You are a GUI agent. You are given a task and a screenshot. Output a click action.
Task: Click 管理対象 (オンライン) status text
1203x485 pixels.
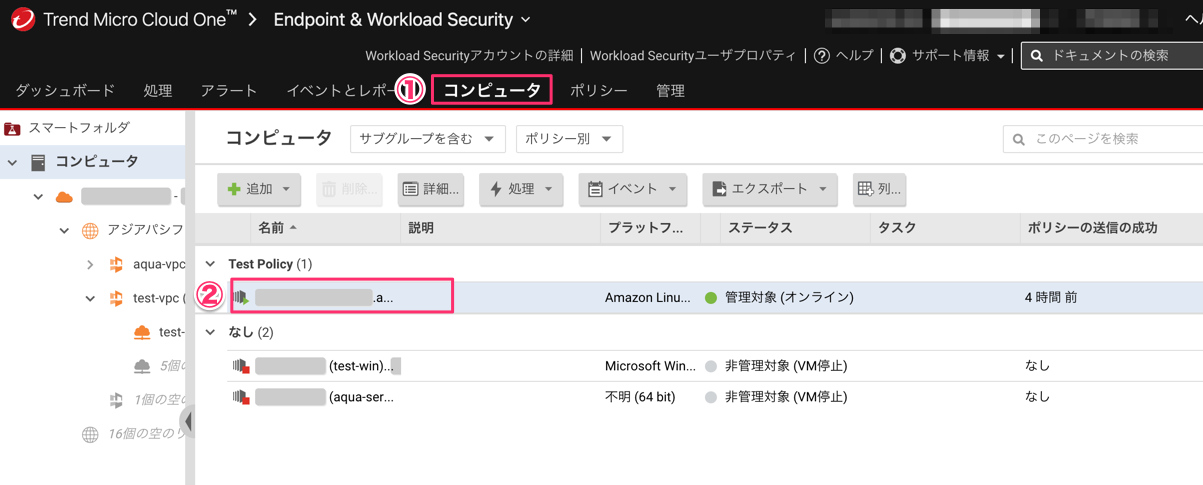pos(789,298)
